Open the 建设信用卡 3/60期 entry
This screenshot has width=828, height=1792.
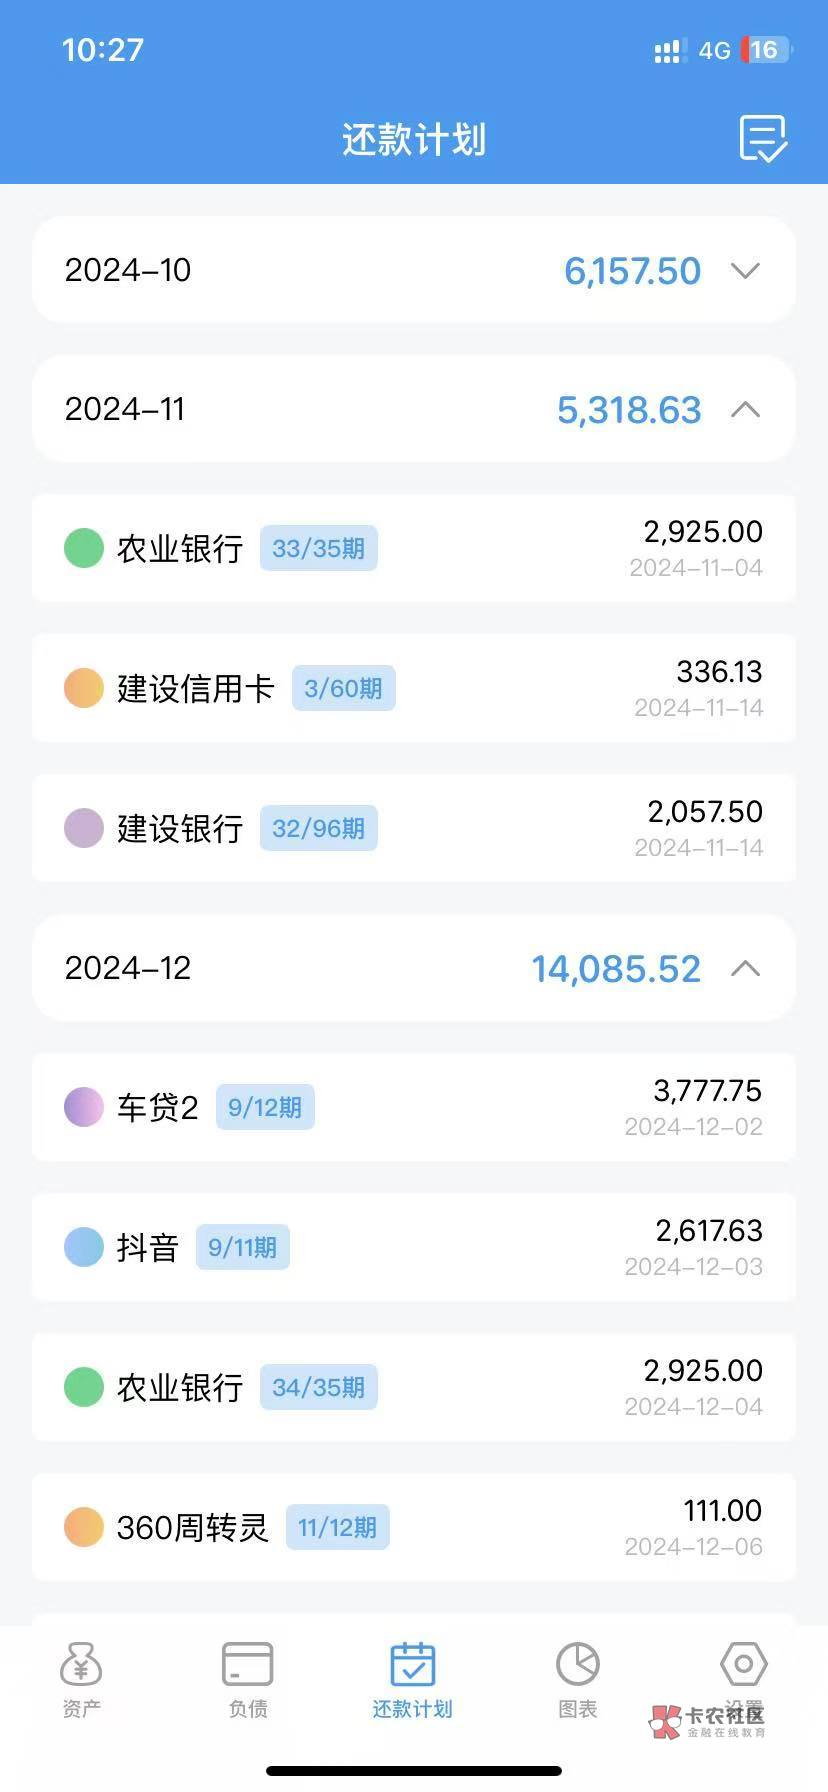tap(414, 688)
